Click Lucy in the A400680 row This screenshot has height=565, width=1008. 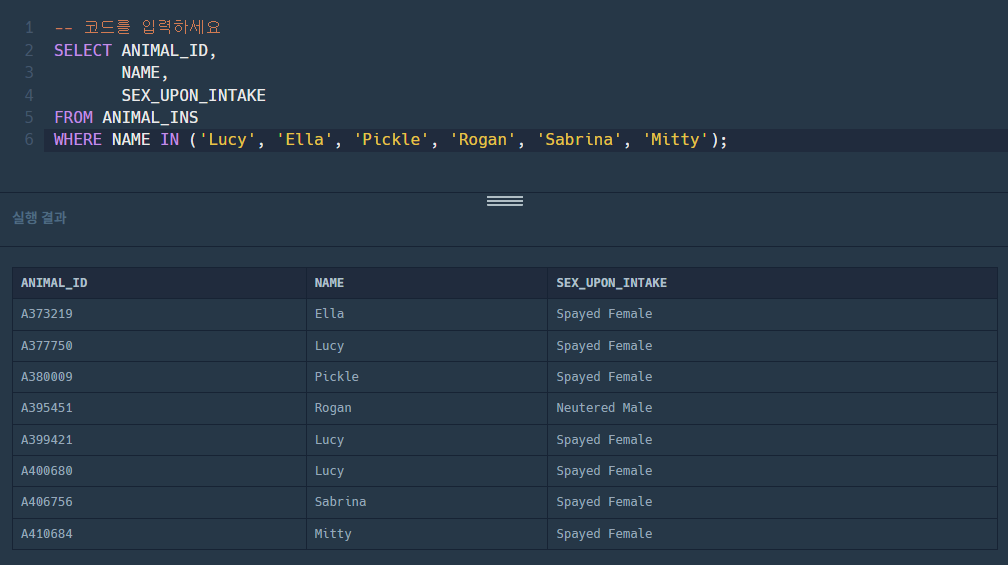[329, 471]
